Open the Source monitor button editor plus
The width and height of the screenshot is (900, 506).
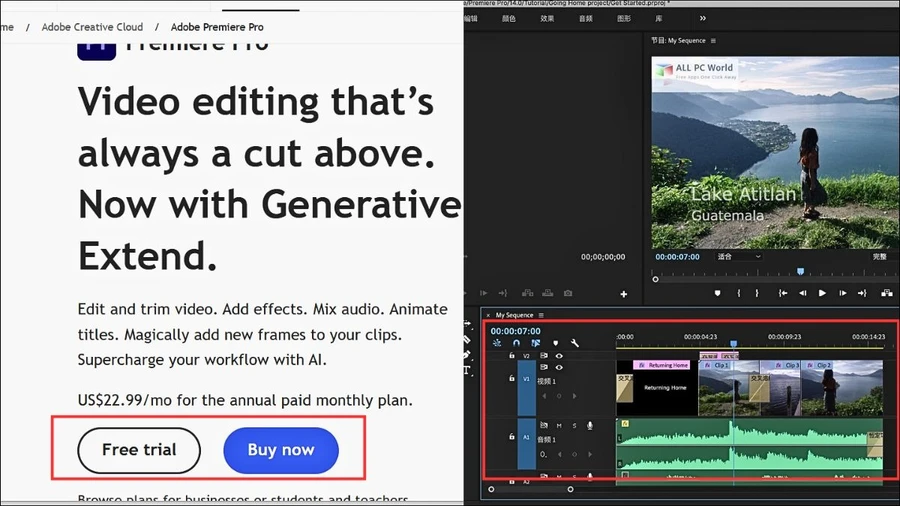click(623, 294)
